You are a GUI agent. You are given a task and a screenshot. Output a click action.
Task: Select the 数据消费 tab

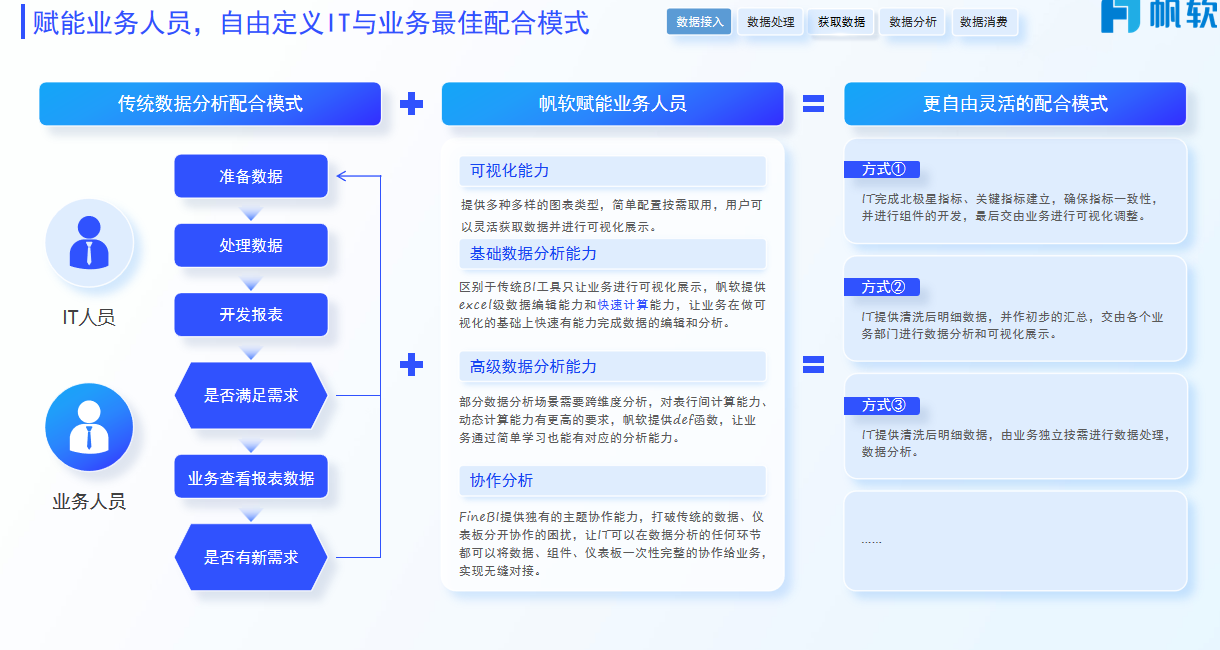(984, 22)
